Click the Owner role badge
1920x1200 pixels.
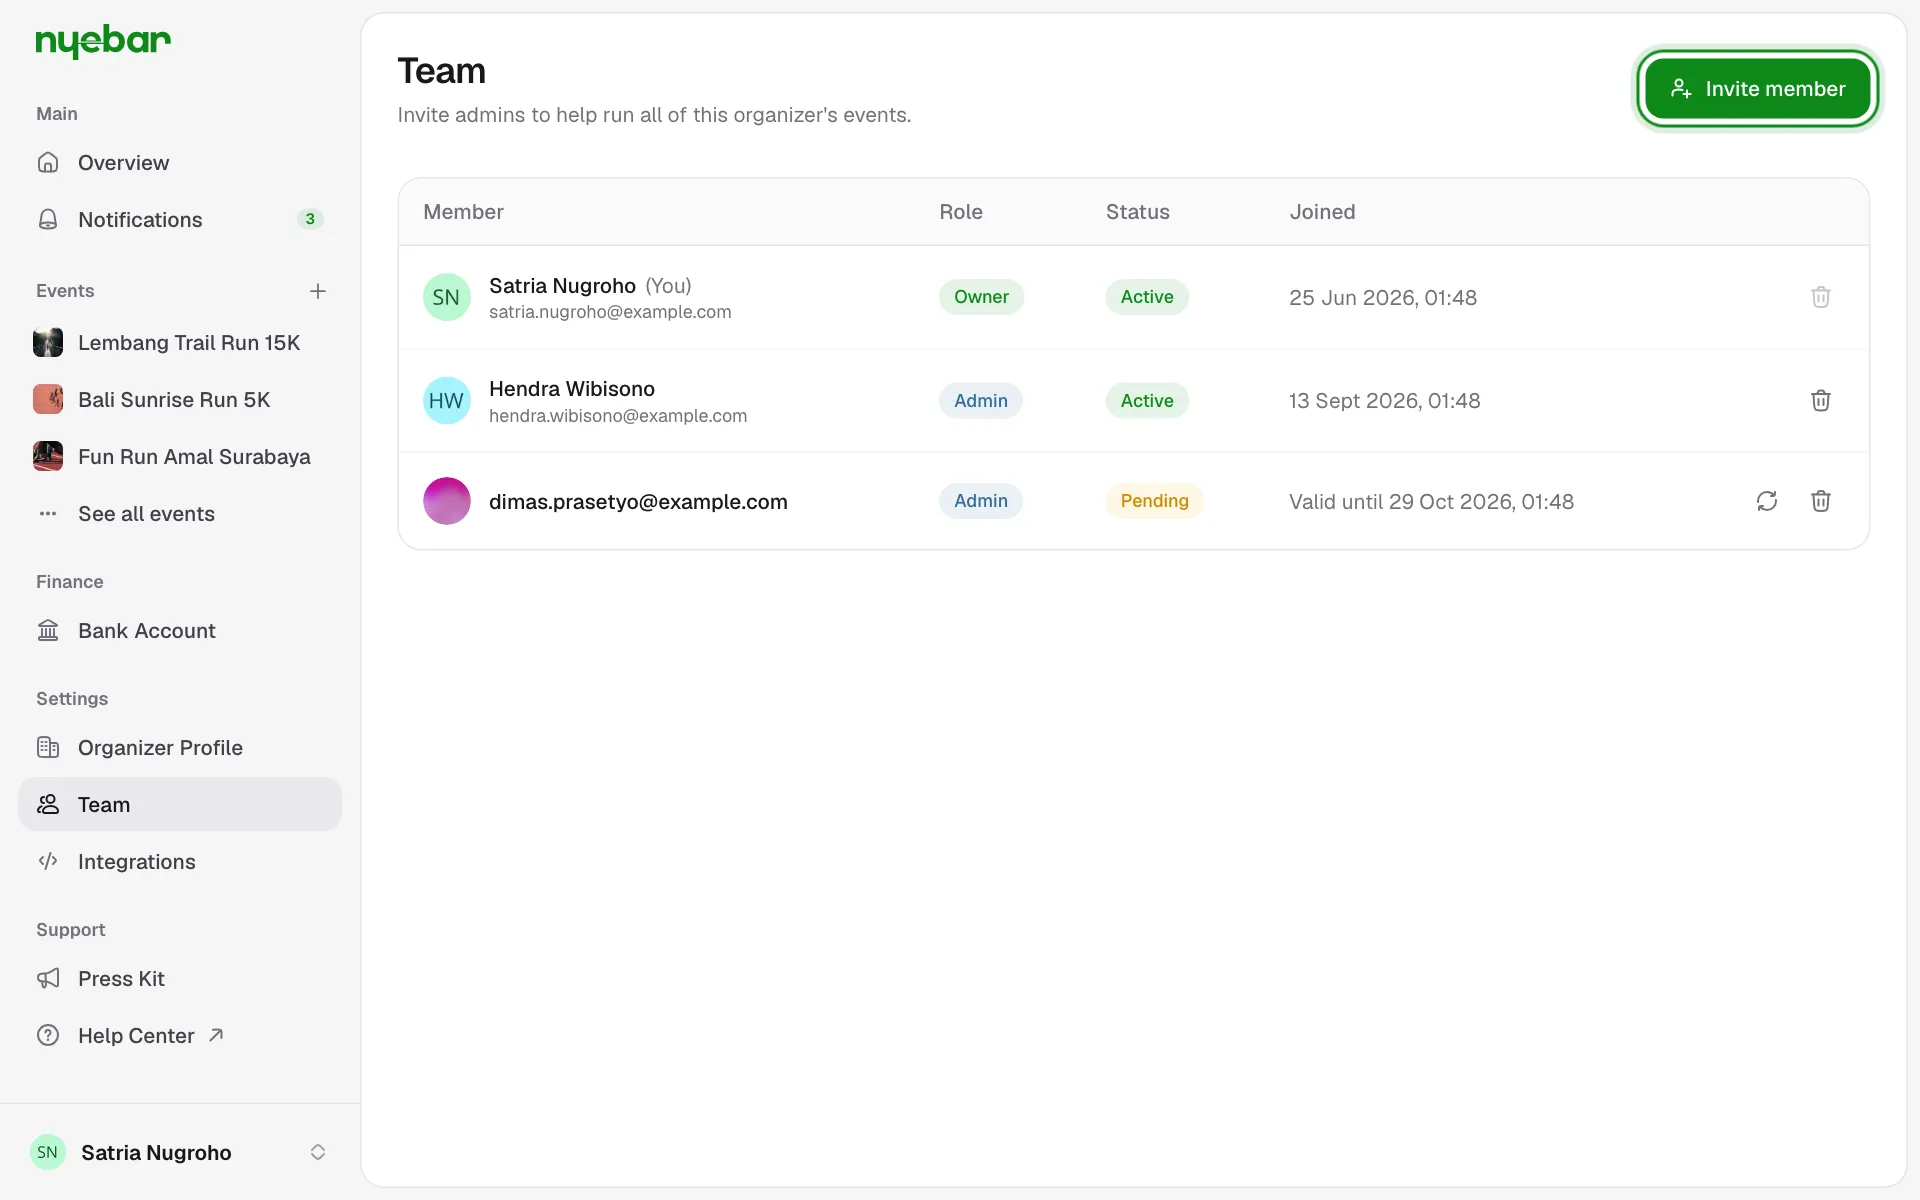[x=981, y=297]
